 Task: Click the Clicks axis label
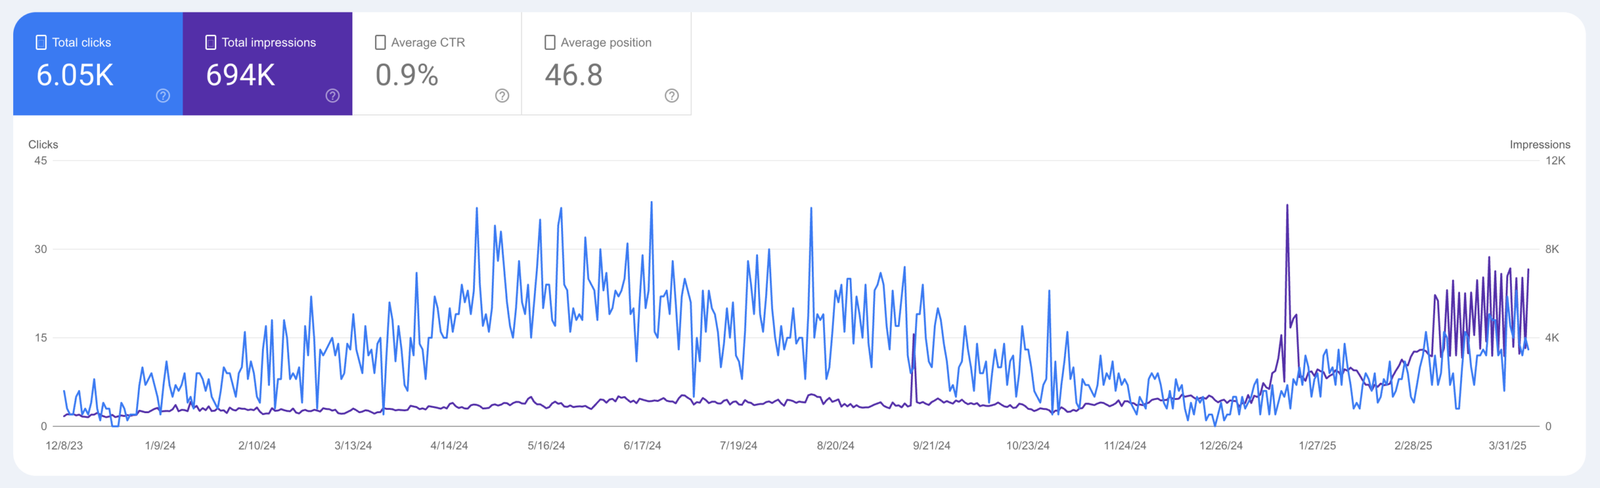click(43, 145)
